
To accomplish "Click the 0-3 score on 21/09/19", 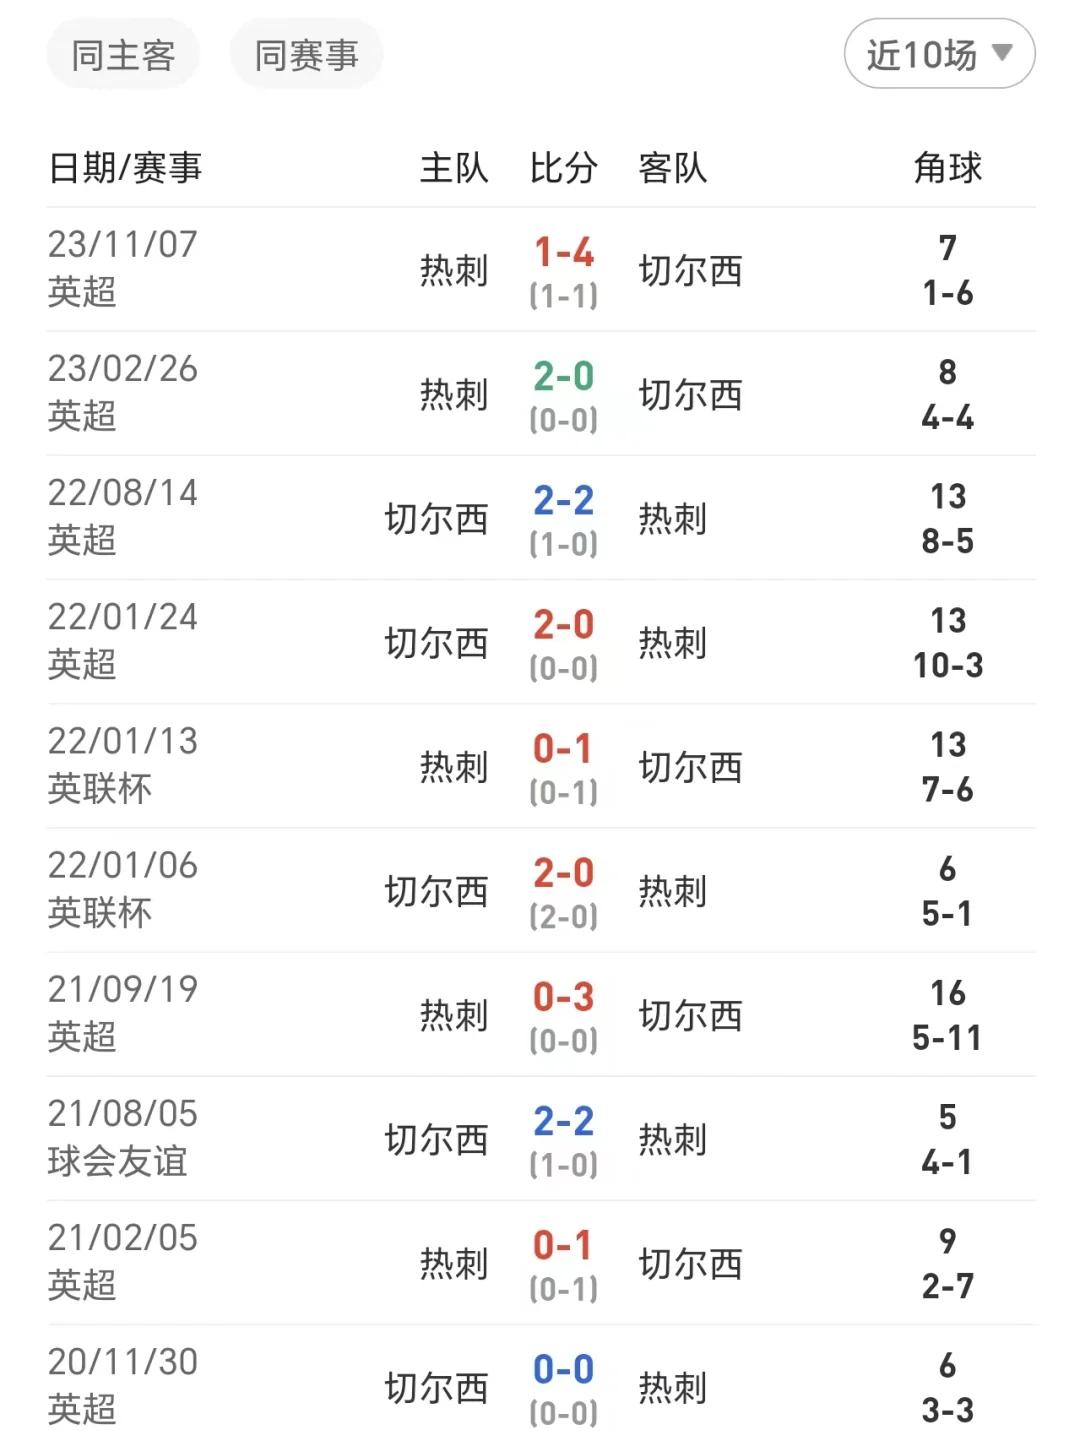I will point(564,996).
